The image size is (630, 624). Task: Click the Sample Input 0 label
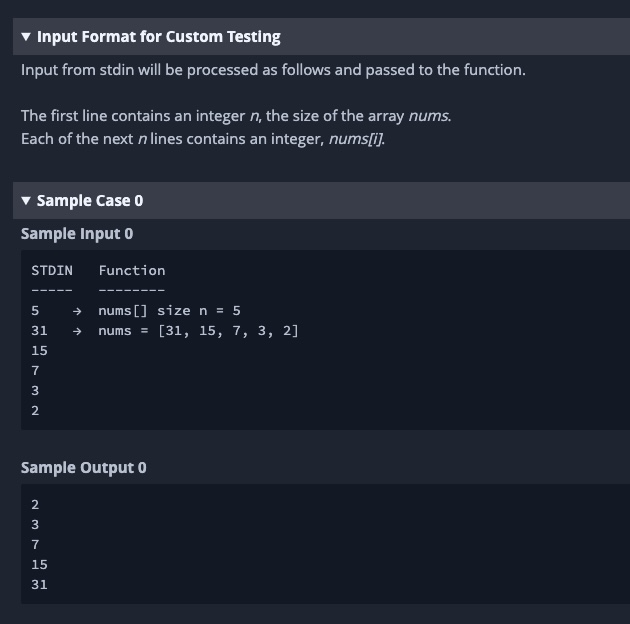[x=77, y=234]
